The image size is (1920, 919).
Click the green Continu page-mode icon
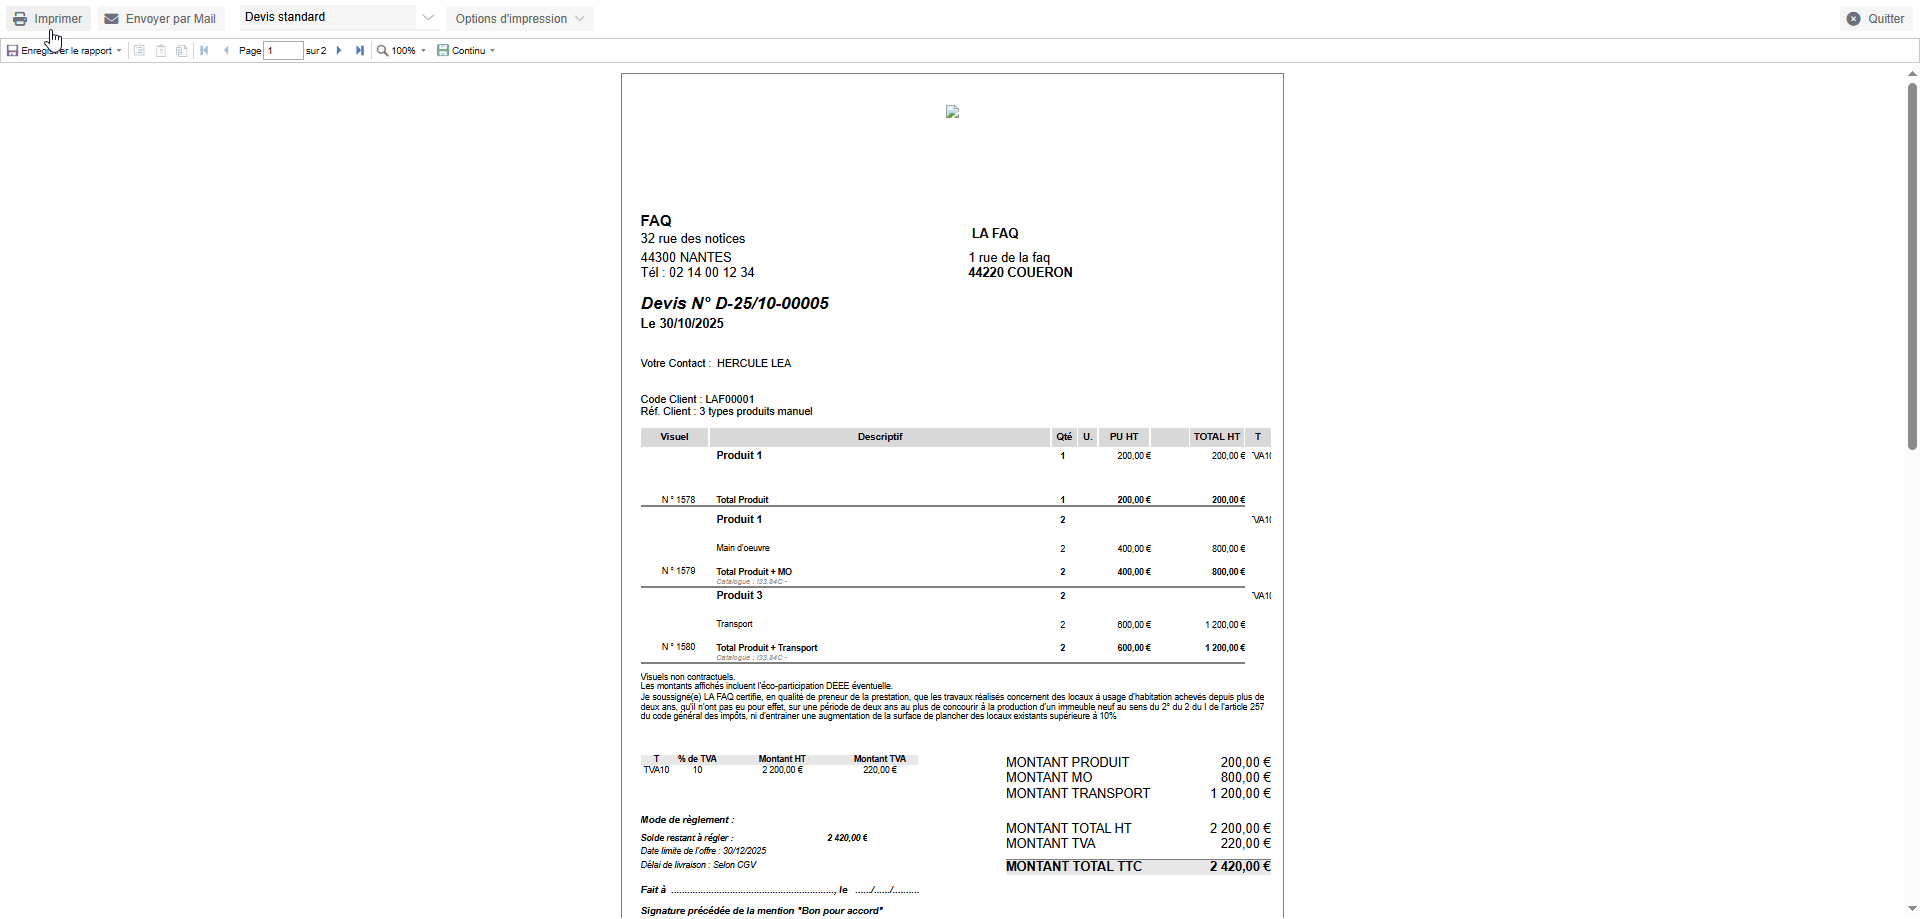(443, 50)
